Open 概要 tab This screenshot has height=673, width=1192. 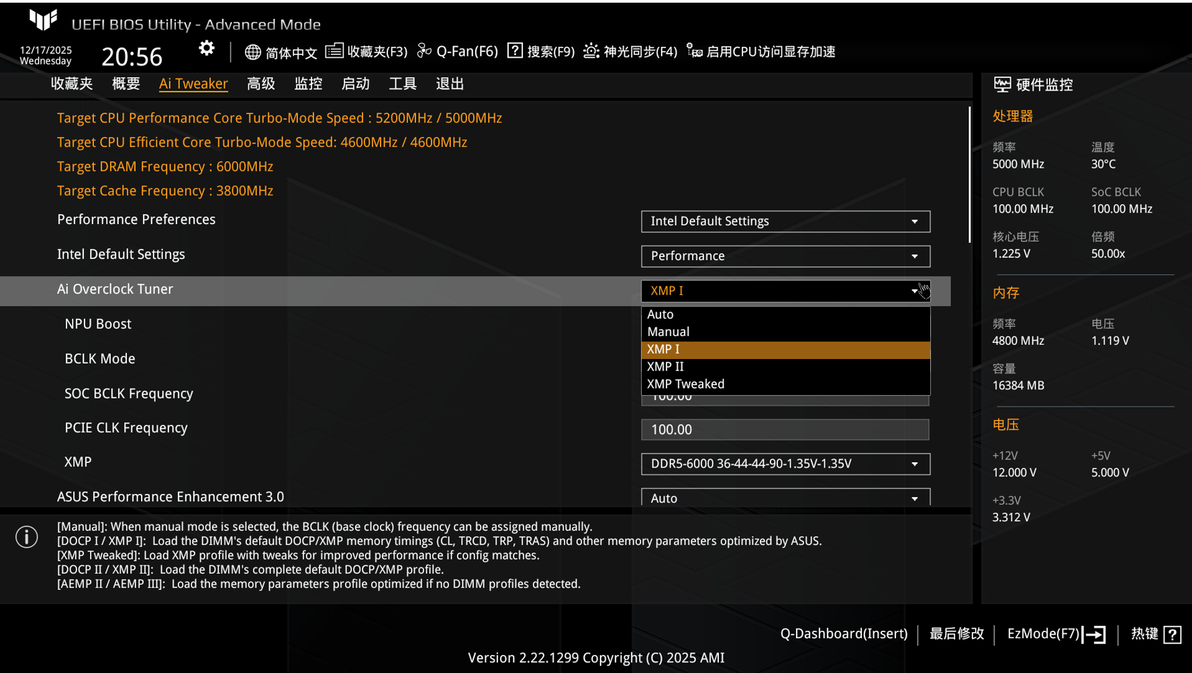(x=125, y=84)
